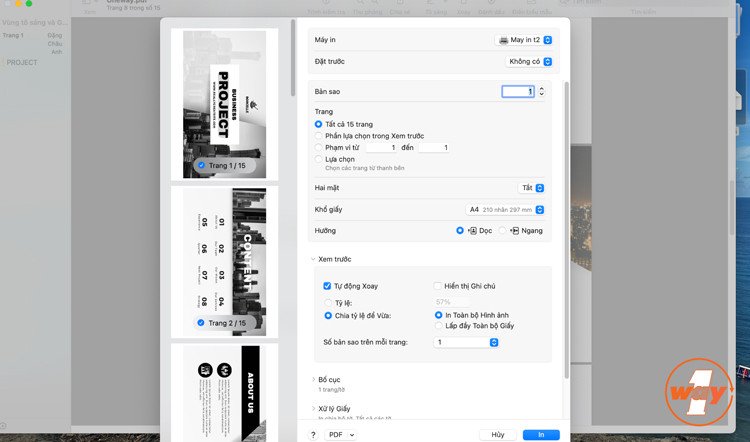Check the Hiển thị Ghi chú box

click(x=437, y=286)
